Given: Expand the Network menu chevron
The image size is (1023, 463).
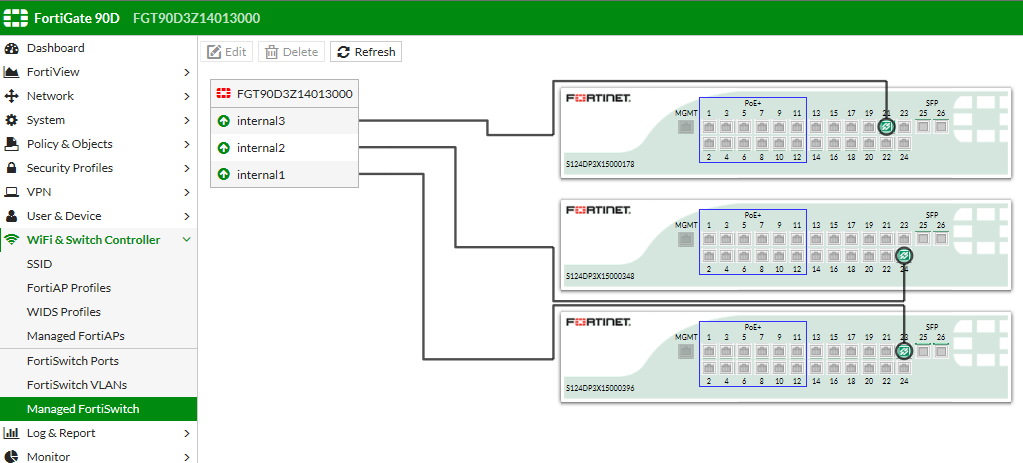Looking at the screenshot, I should [x=187, y=97].
